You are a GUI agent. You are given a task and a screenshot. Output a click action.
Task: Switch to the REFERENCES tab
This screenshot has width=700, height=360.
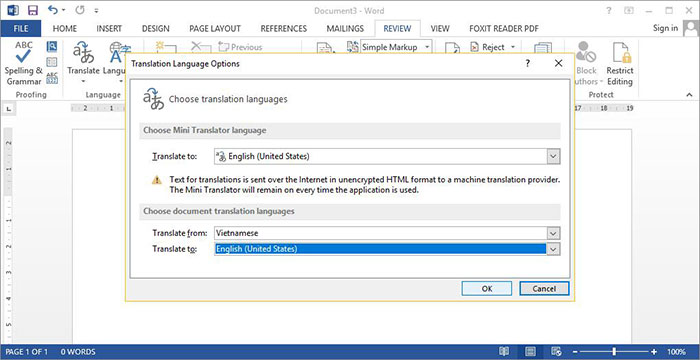[283, 29]
